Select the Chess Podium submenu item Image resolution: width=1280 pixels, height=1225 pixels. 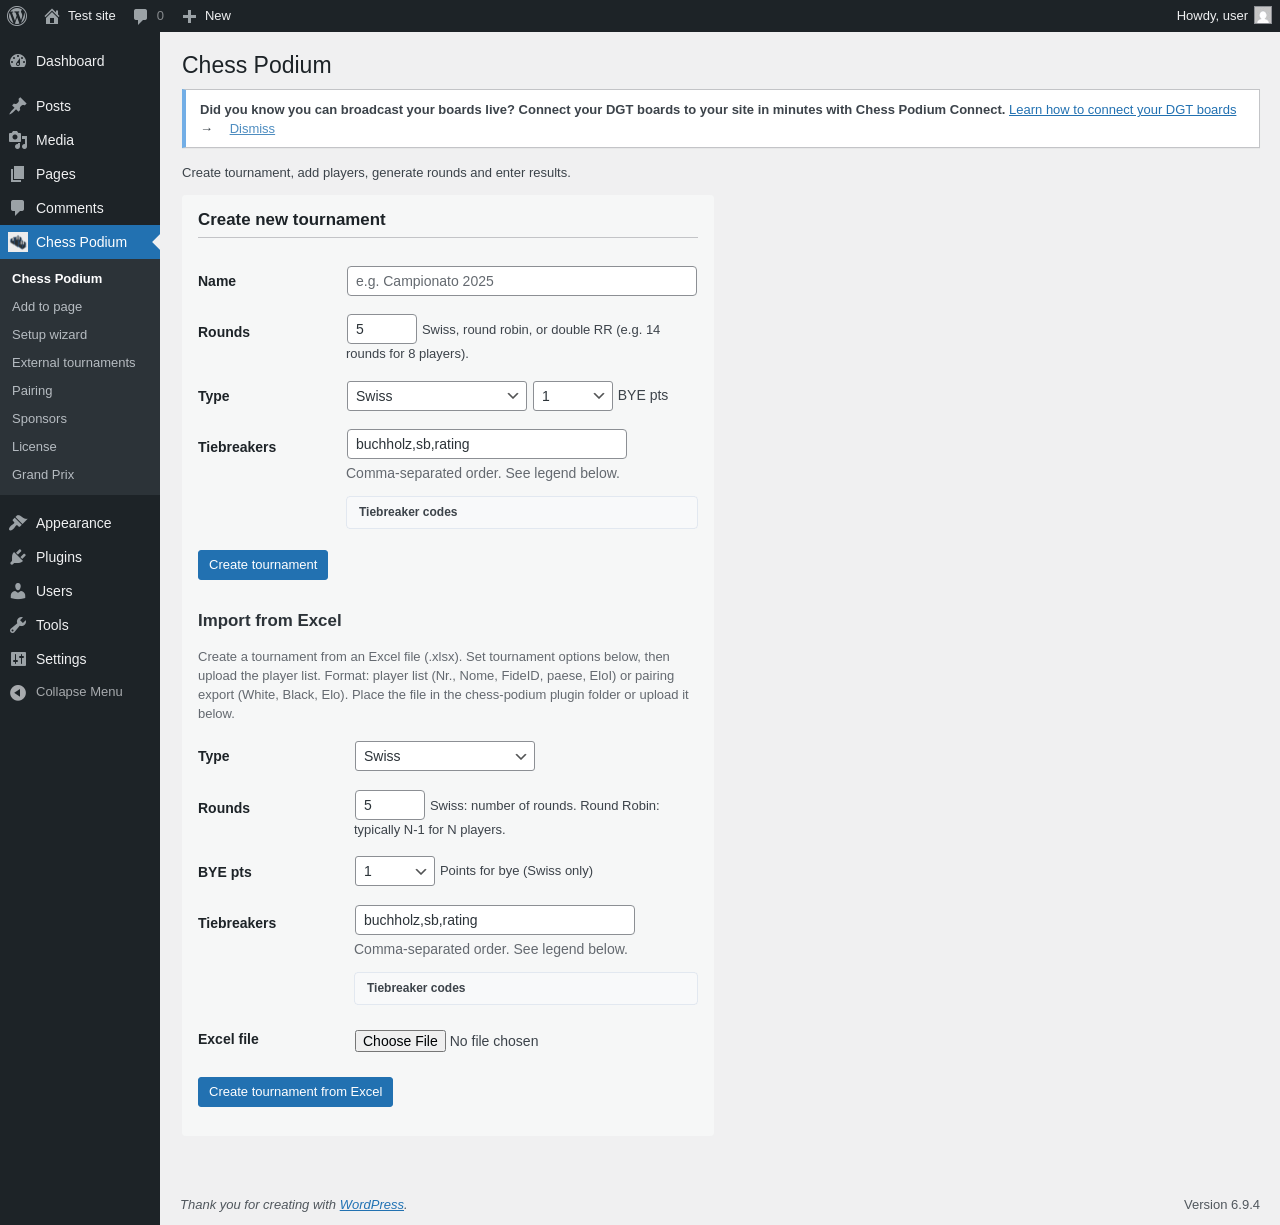pyautogui.click(x=57, y=279)
